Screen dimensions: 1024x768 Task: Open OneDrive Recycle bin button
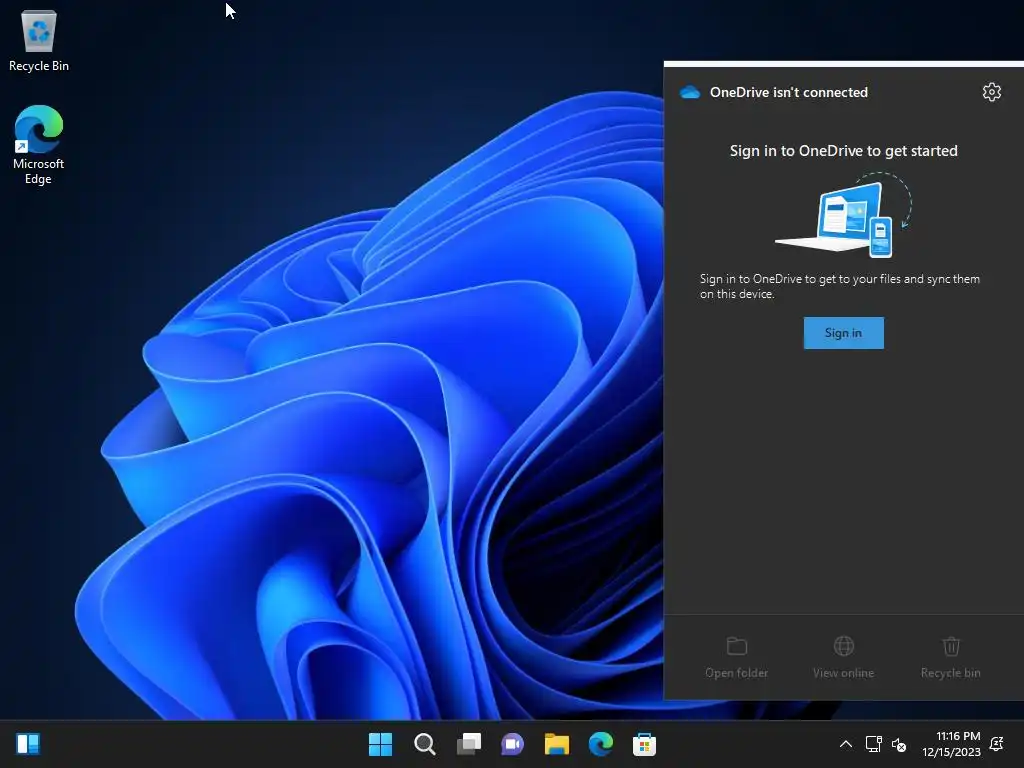click(x=950, y=658)
